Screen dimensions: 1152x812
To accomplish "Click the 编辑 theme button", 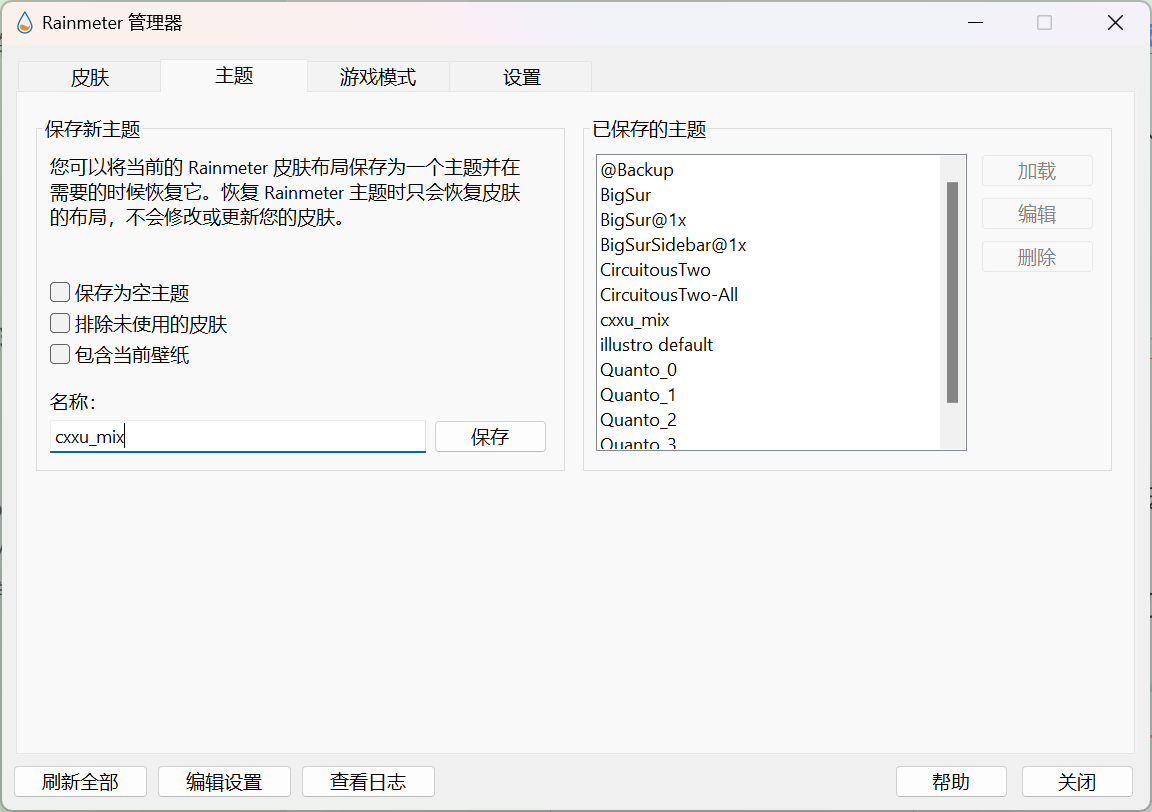I will [1037, 214].
